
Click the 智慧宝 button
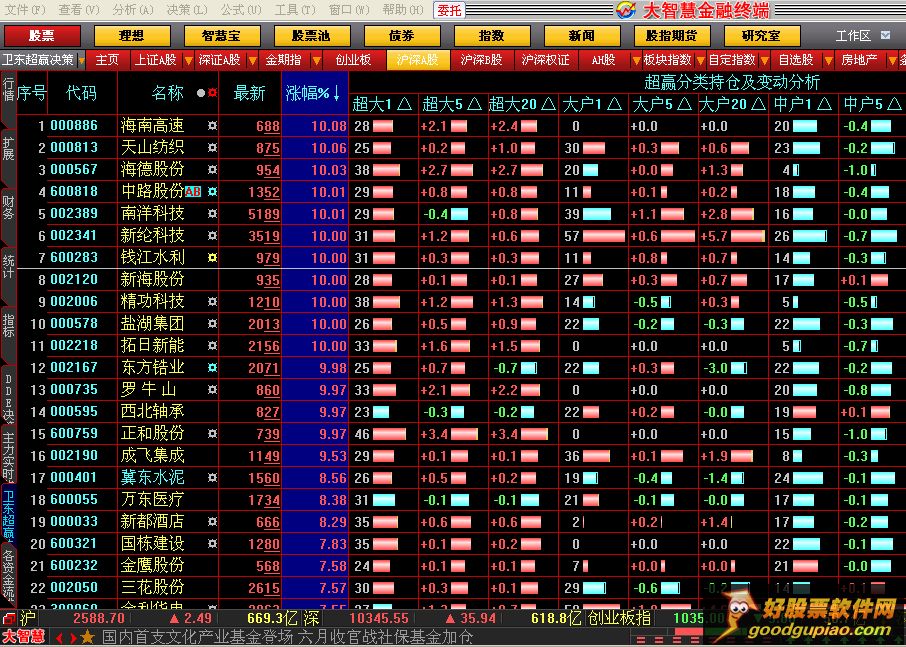click(221, 36)
